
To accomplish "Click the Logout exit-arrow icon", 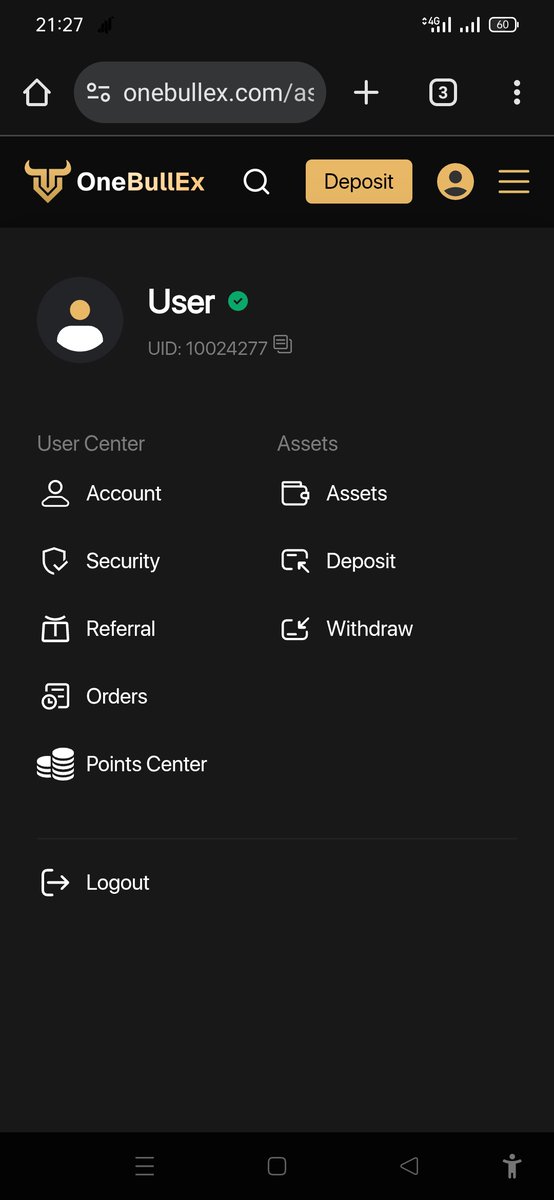I will click(55, 882).
